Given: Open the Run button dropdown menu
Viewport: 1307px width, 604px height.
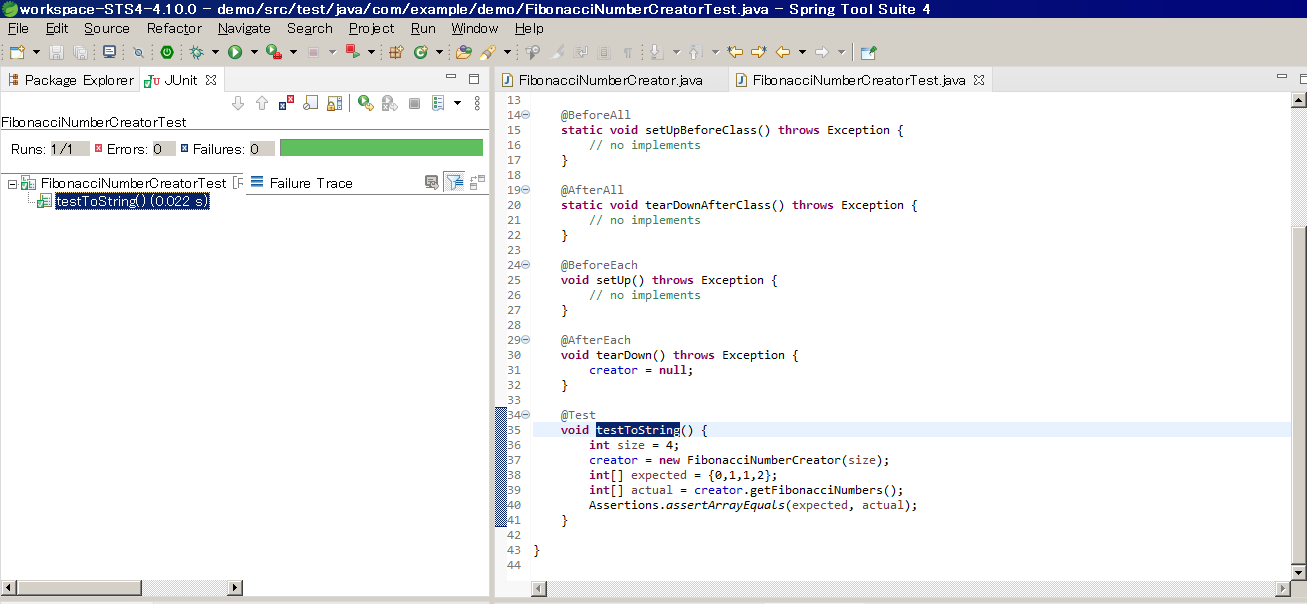Looking at the screenshot, I should (253, 50).
